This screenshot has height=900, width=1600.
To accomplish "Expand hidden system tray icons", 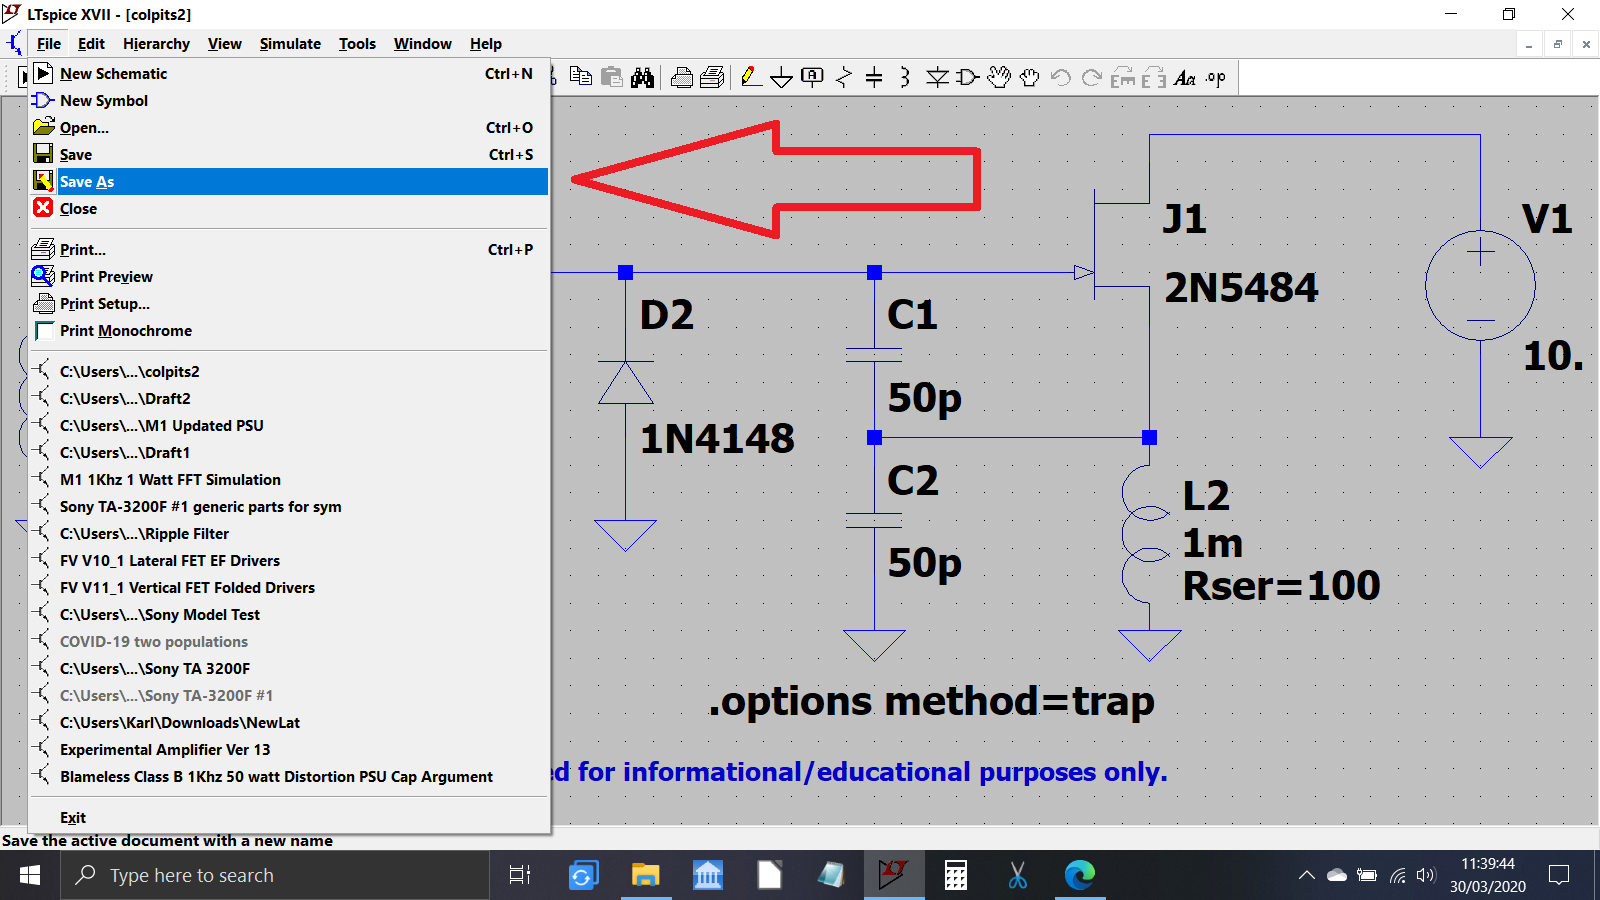I will coord(1306,875).
